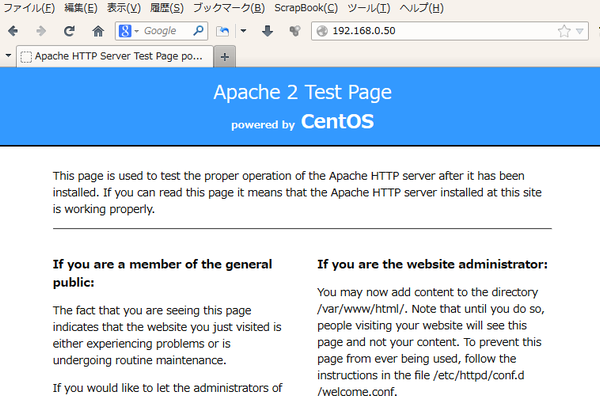Image resolution: width=600 pixels, height=396 pixels.
Task: Select the Apache HTTP Server Test Page tab
Action: click(x=115, y=57)
